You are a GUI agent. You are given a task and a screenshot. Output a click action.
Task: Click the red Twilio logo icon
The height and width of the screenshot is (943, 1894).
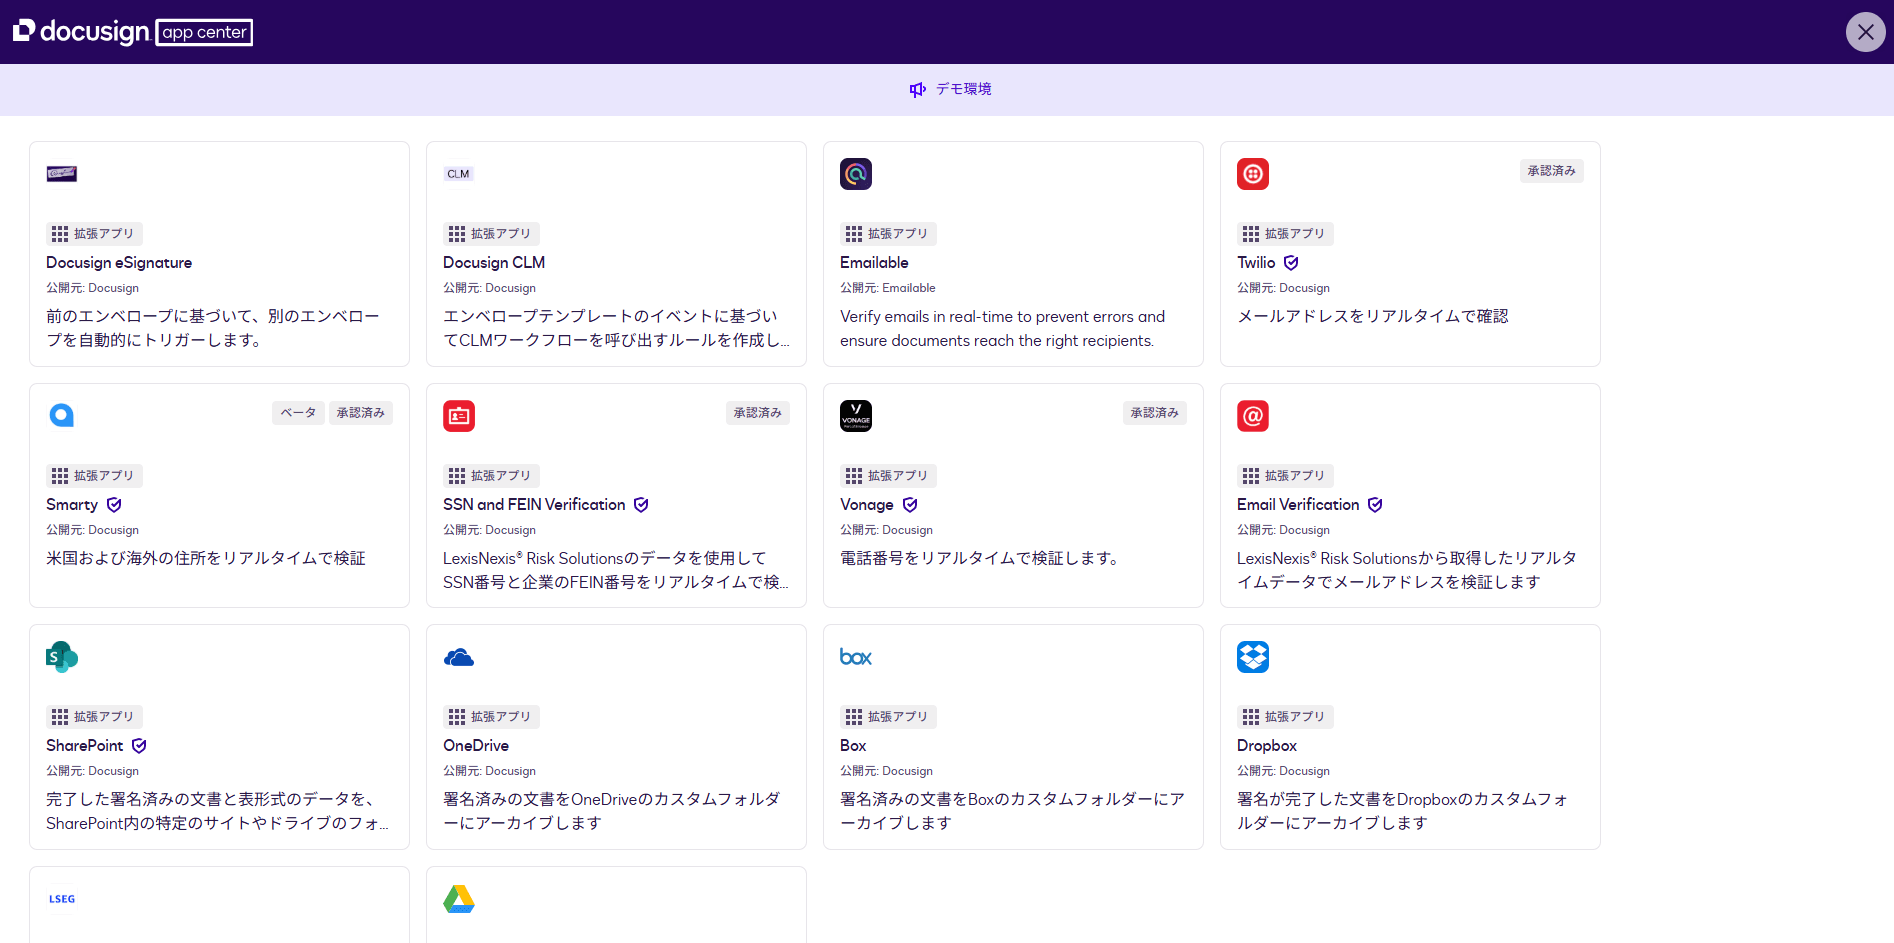1253,174
